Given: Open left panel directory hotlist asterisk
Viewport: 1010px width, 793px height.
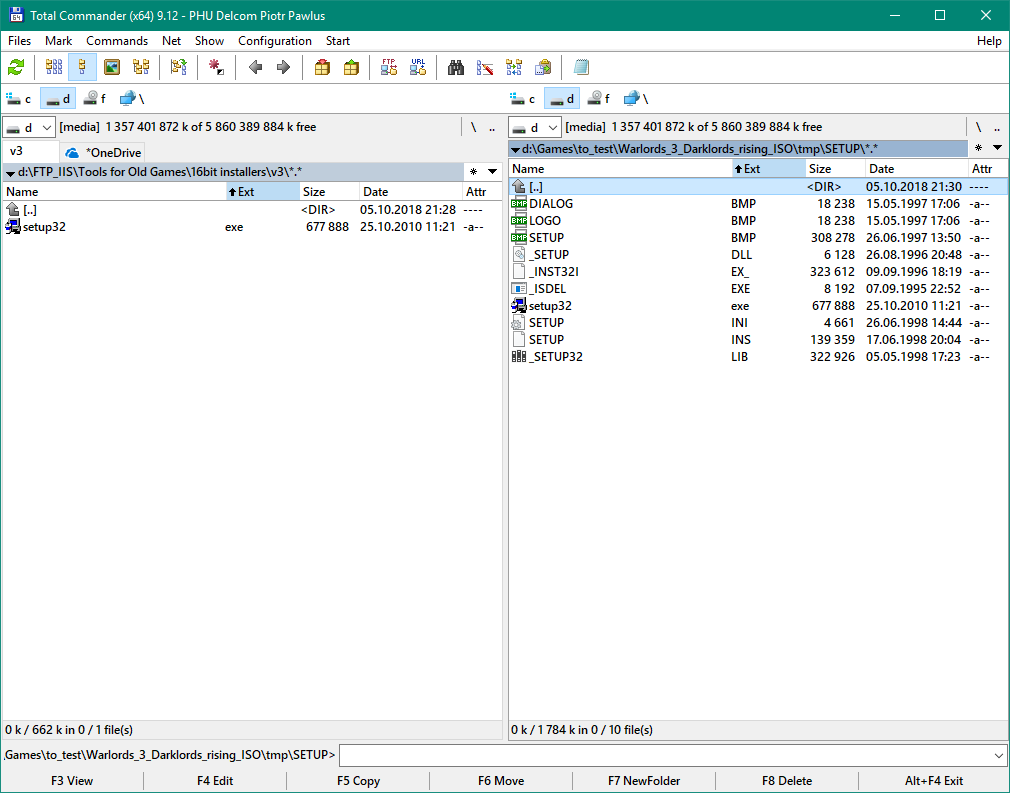Looking at the screenshot, I should (473, 172).
